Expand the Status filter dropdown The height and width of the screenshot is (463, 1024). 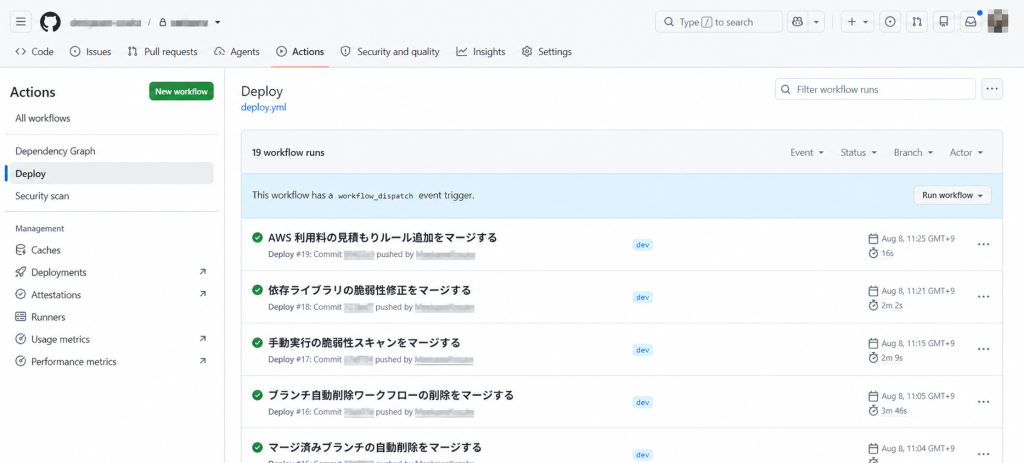858,152
